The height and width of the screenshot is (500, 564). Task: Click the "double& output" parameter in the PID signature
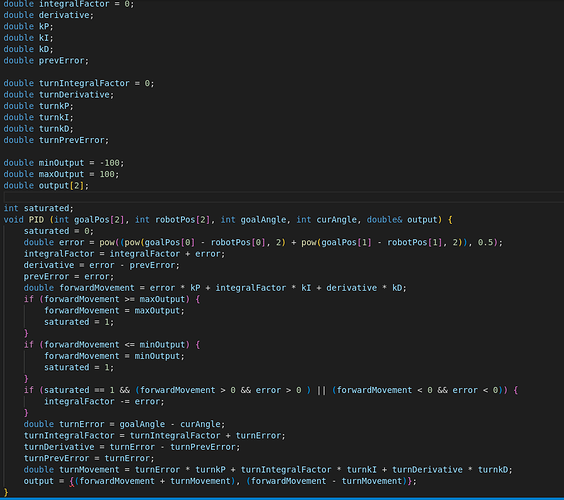tap(402, 220)
